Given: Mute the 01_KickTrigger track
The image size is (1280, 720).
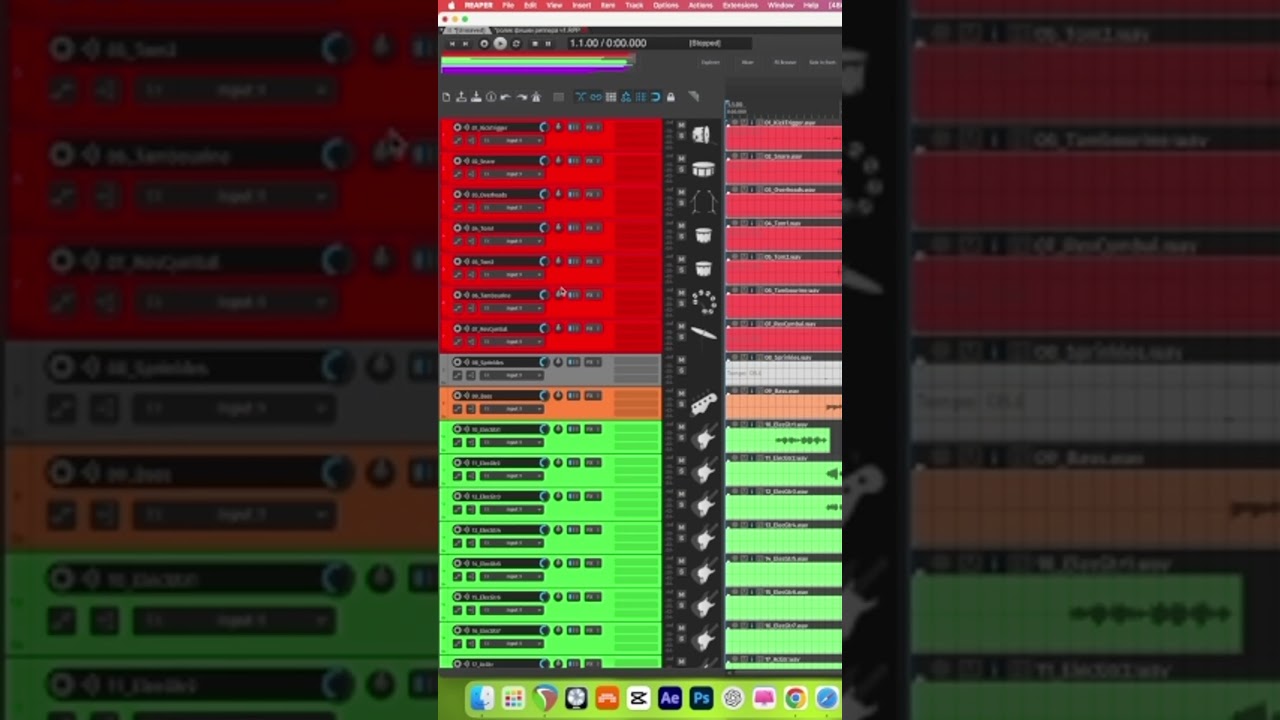Looking at the screenshot, I should (x=681, y=125).
